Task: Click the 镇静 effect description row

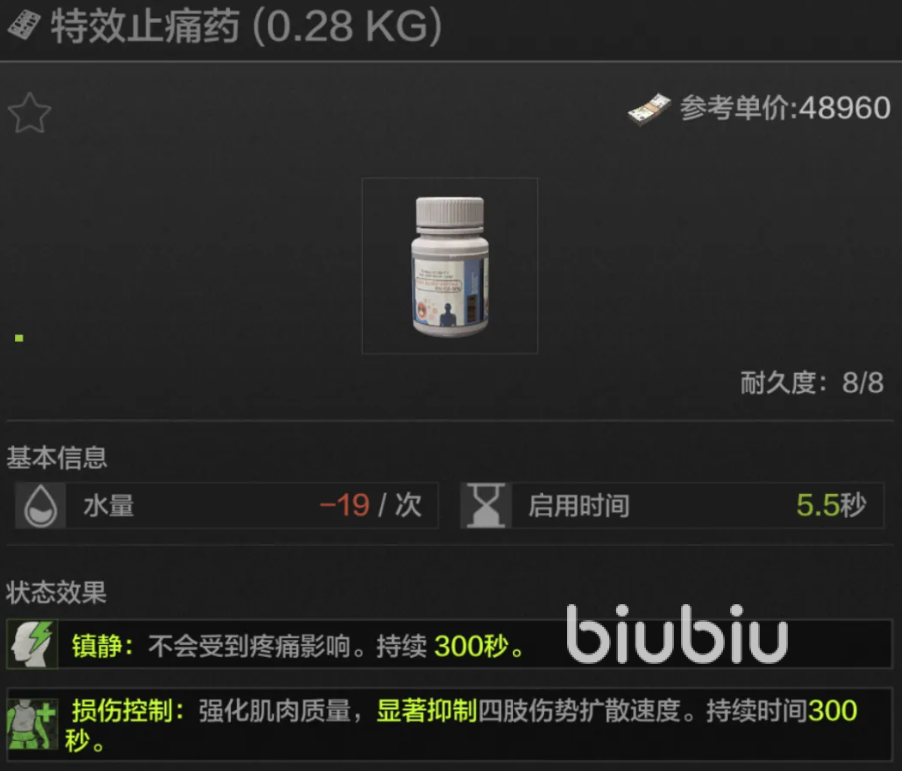Action: pyautogui.click(x=449, y=644)
